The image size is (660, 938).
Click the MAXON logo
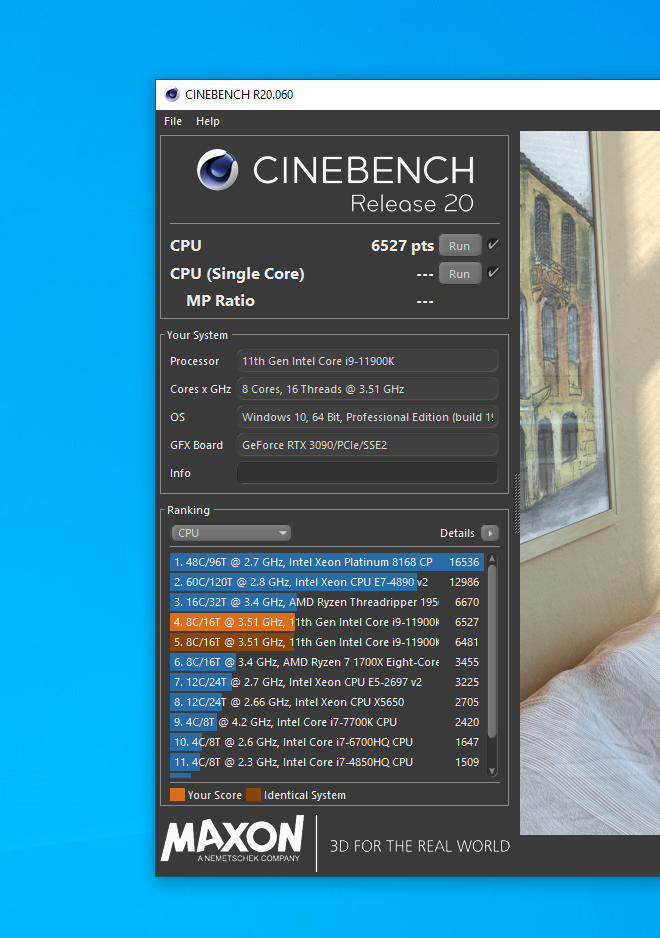pyautogui.click(x=232, y=839)
